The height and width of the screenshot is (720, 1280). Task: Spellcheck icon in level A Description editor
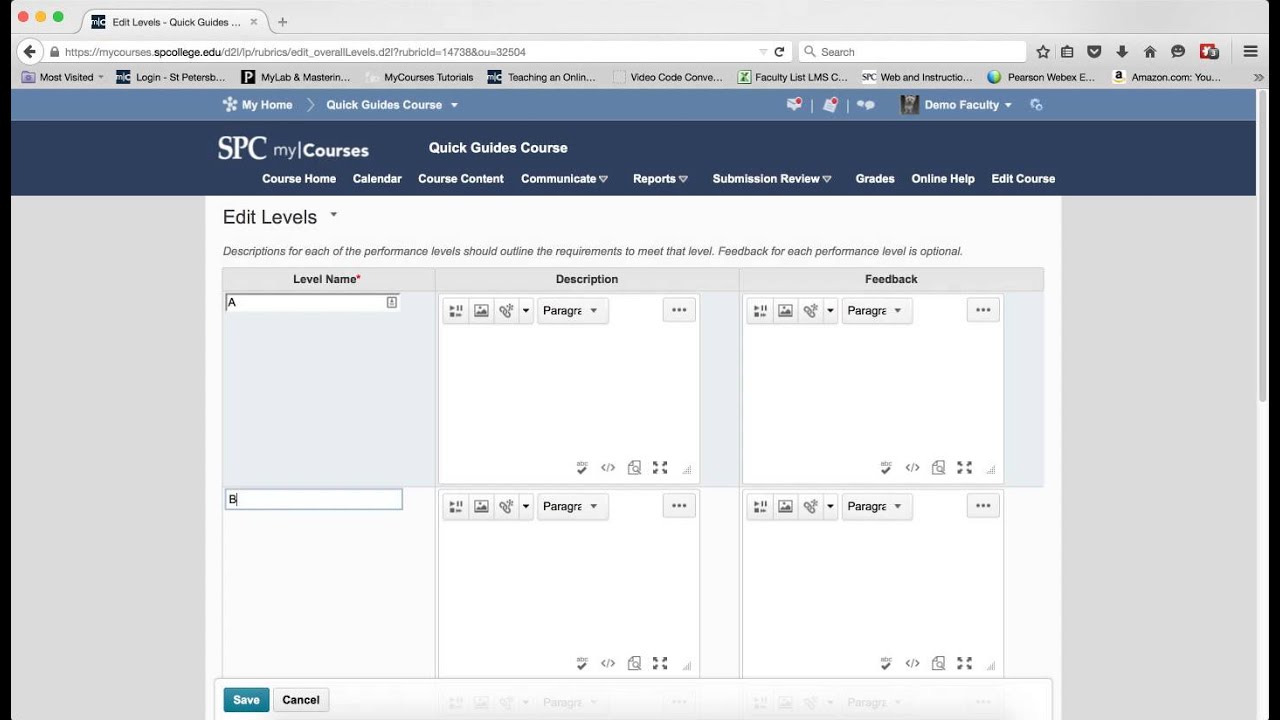click(x=582, y=467)
